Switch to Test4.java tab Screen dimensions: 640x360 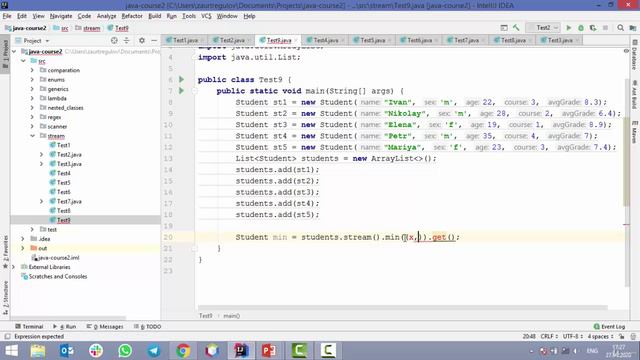pyautogui.click(x=325, y=40)
